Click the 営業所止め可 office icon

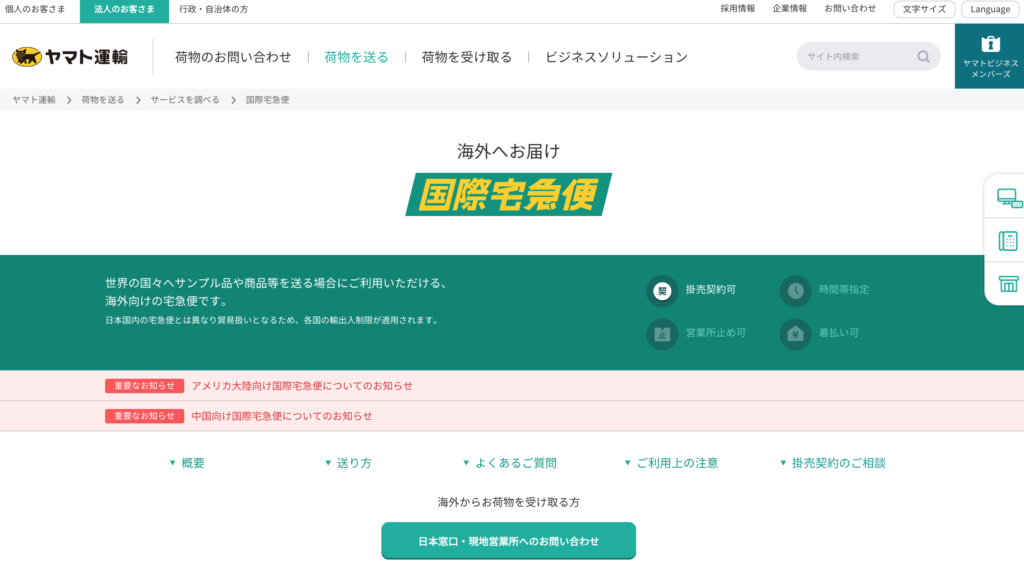662,334
